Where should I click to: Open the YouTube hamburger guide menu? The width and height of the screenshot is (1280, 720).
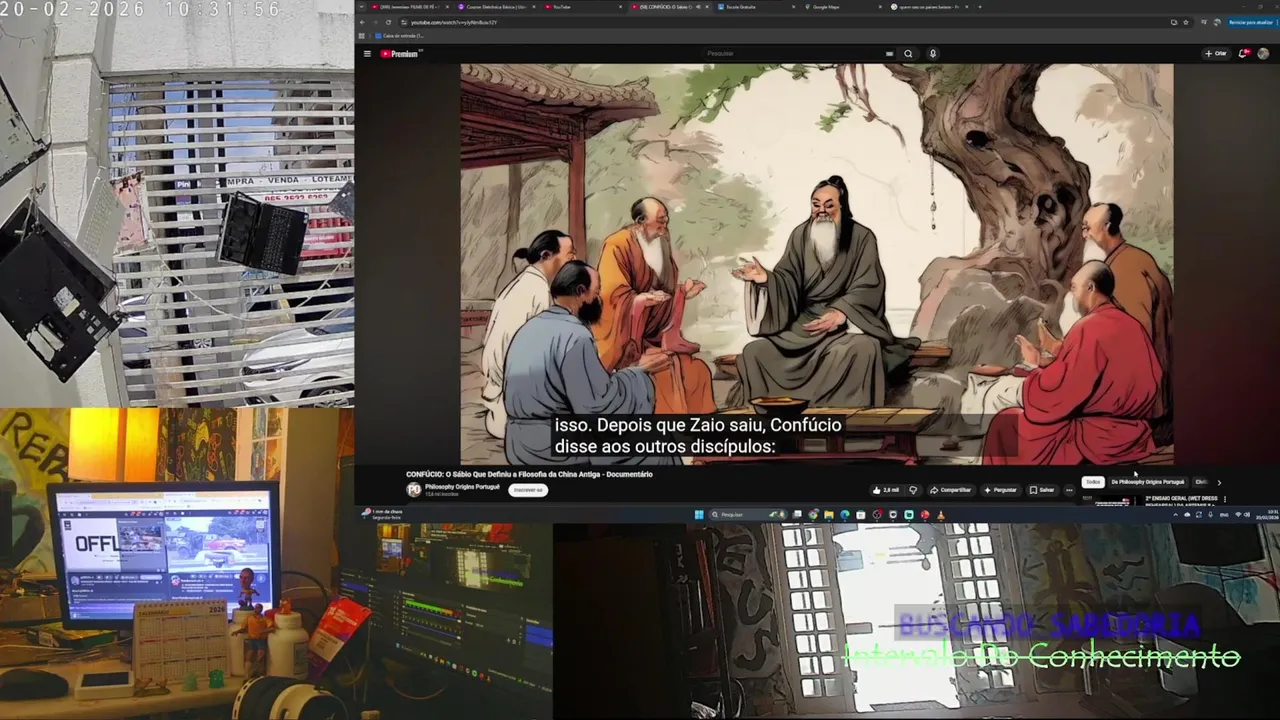pyautogui.click(x=367, y=54)
